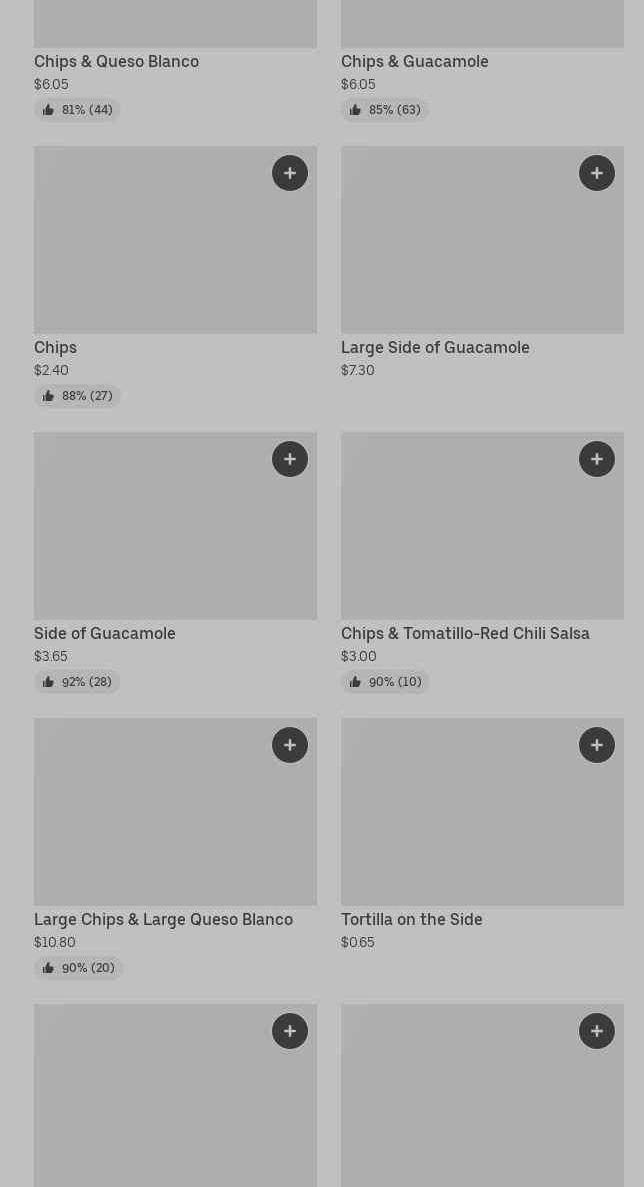Select the Chips & Tomatillo-Red Chili Salsa title
644x1187 pixels.
(x=465, y=634)
